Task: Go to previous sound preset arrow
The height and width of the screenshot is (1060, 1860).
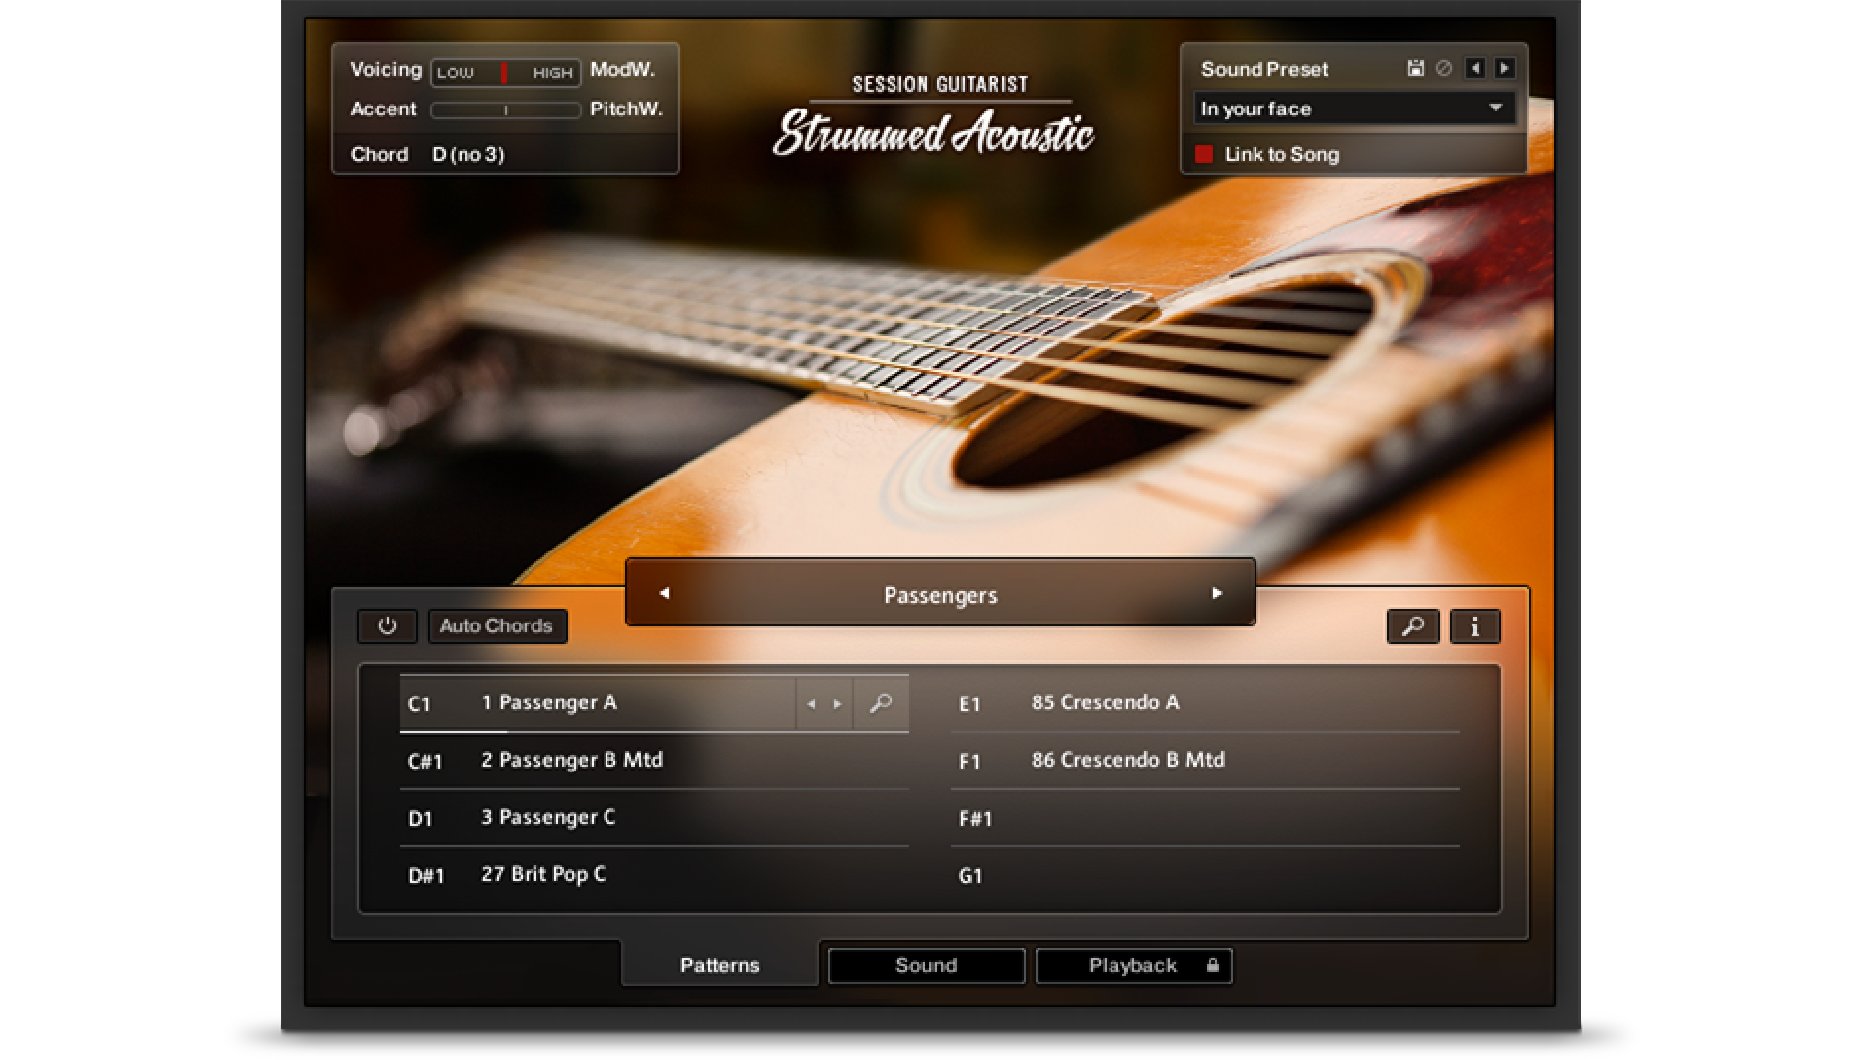Action: pos(1475,68)
